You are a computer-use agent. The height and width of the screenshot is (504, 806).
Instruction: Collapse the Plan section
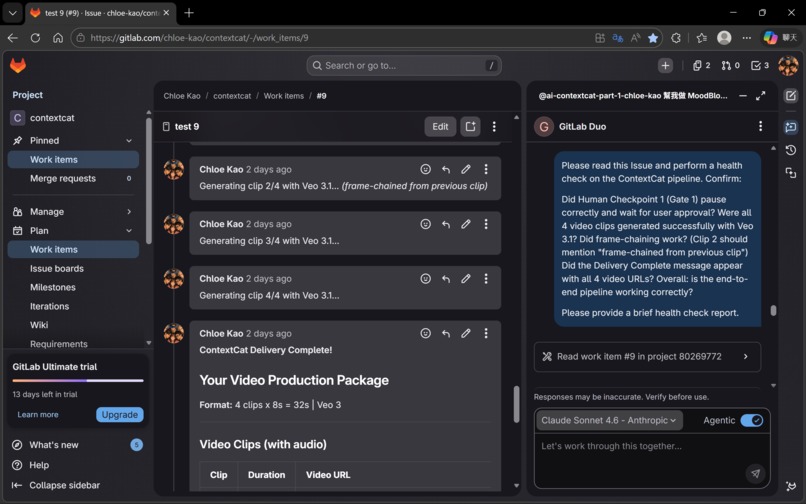[x=129, y=230]
